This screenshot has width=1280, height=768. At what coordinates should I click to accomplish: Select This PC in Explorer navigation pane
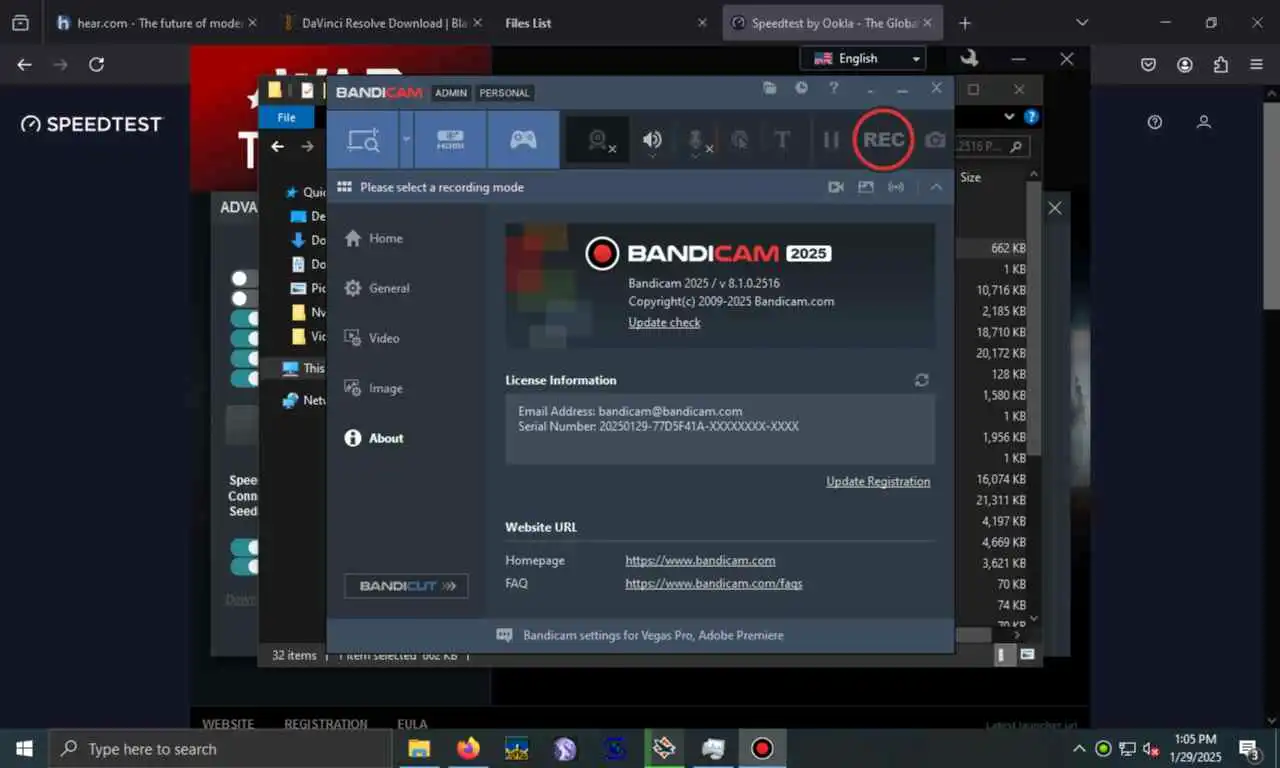(303, 368)
